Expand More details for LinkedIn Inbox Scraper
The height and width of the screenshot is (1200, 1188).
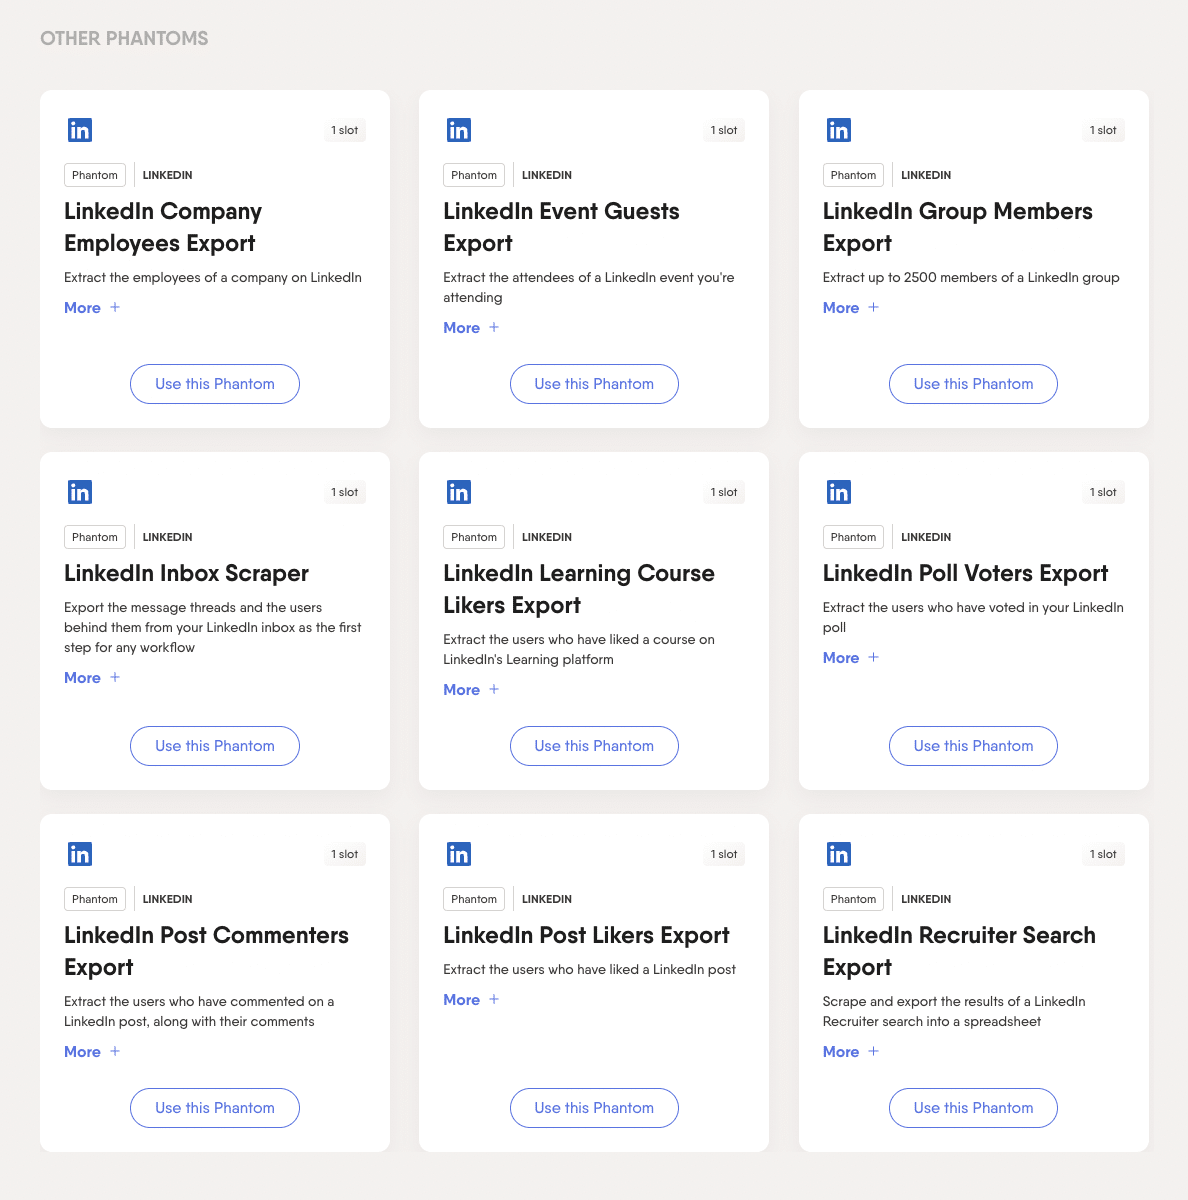click(x=91, y=677)
